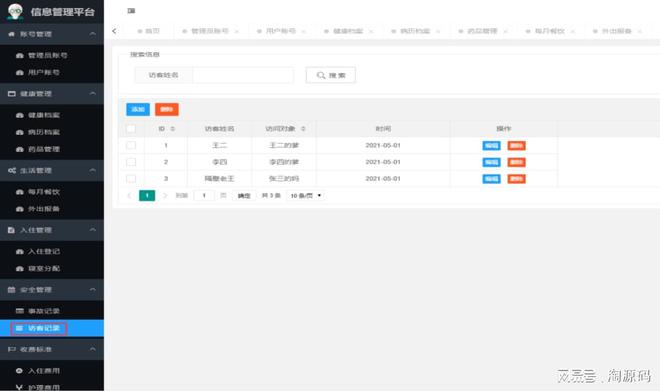
Task: Collapse the 入住管理 group chevron
Action: (x=93, y=230)
